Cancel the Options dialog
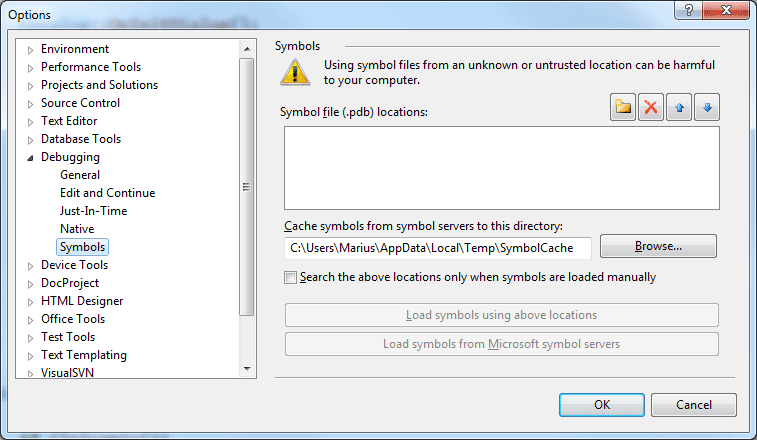The width and height of the screenshot is (757, 440). tap(693, 405)
